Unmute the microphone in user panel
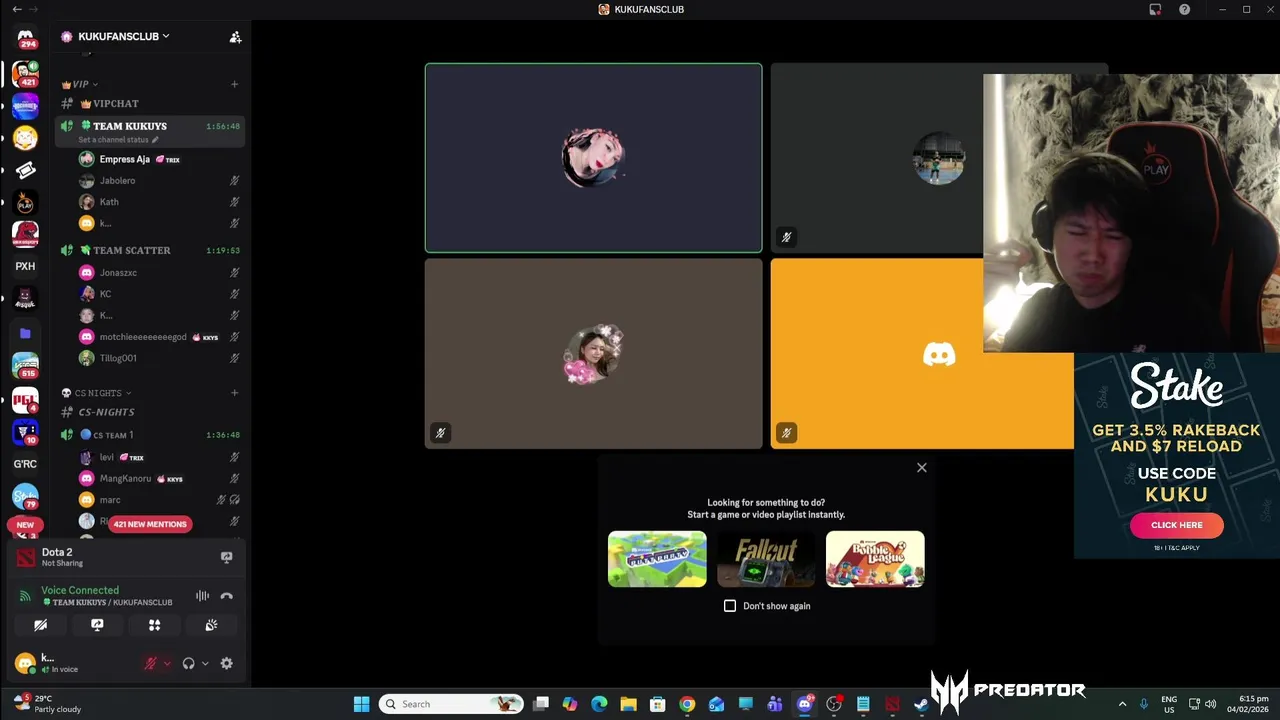The height and width of the screenshot is (720, 1280). [x=151, y=663]
